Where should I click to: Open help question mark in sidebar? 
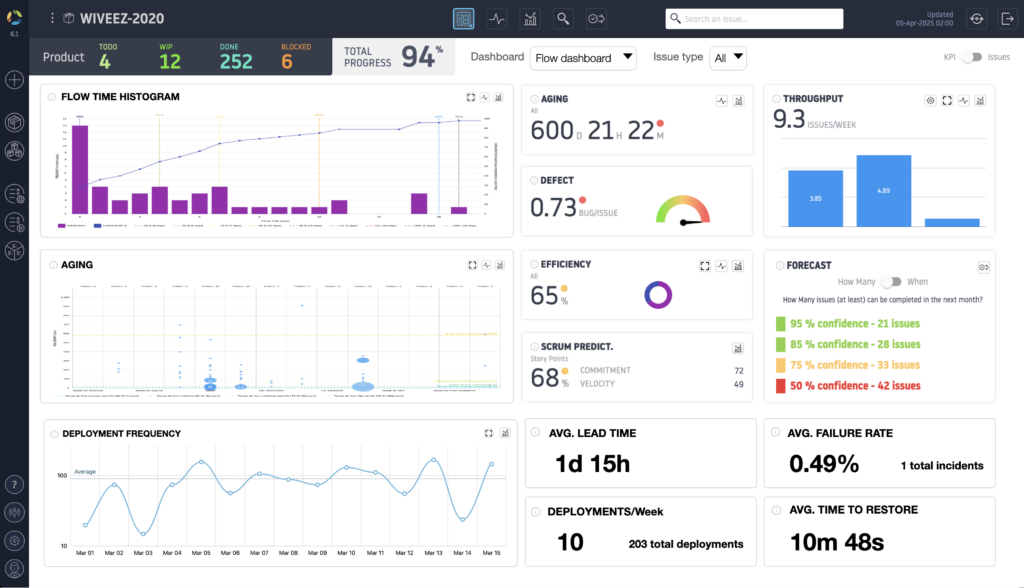coord(14,484)
